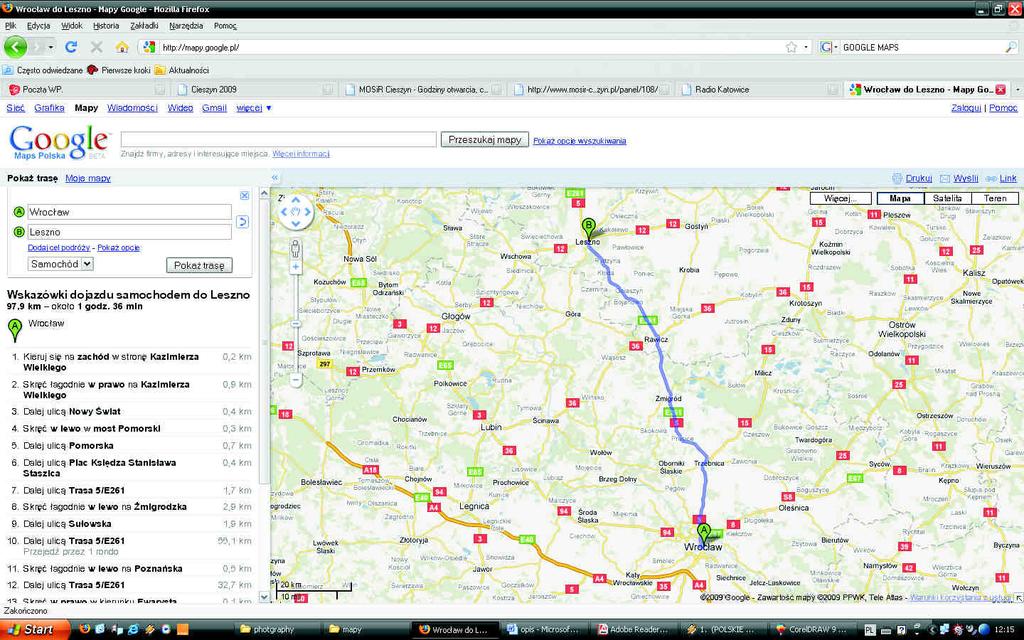
Task: Click the search magnifier in Firefox search box
Action: click(1010, 47)
